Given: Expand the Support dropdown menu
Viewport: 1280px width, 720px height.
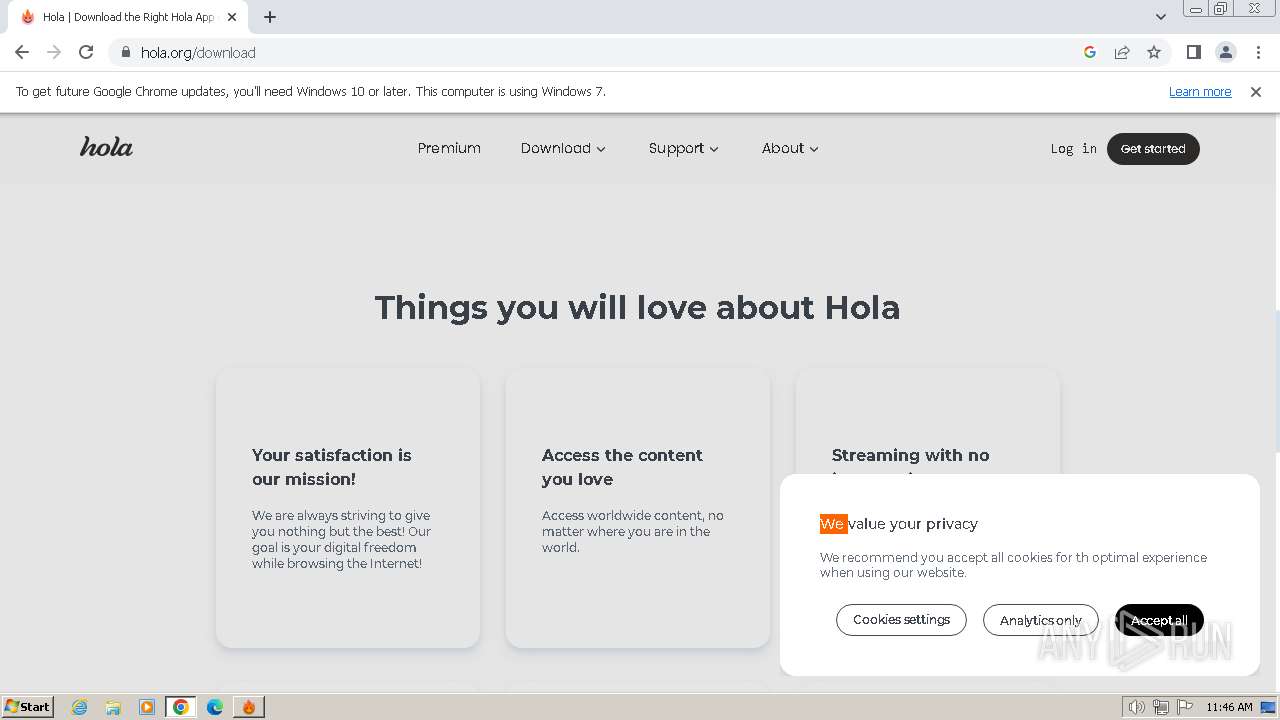Looking at the screenshot, I should pos(684,148).
